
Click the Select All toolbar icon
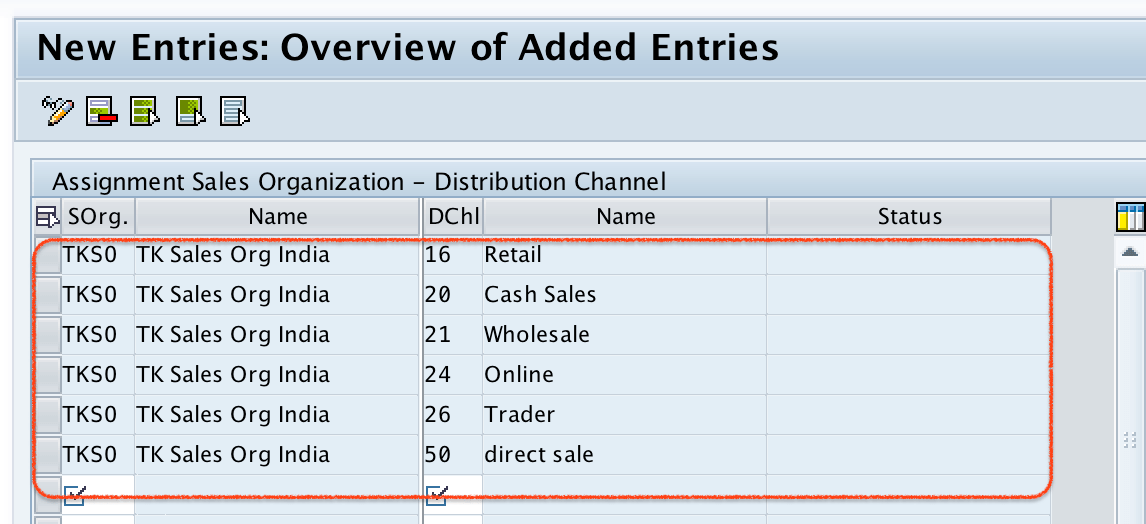(145, 111)
